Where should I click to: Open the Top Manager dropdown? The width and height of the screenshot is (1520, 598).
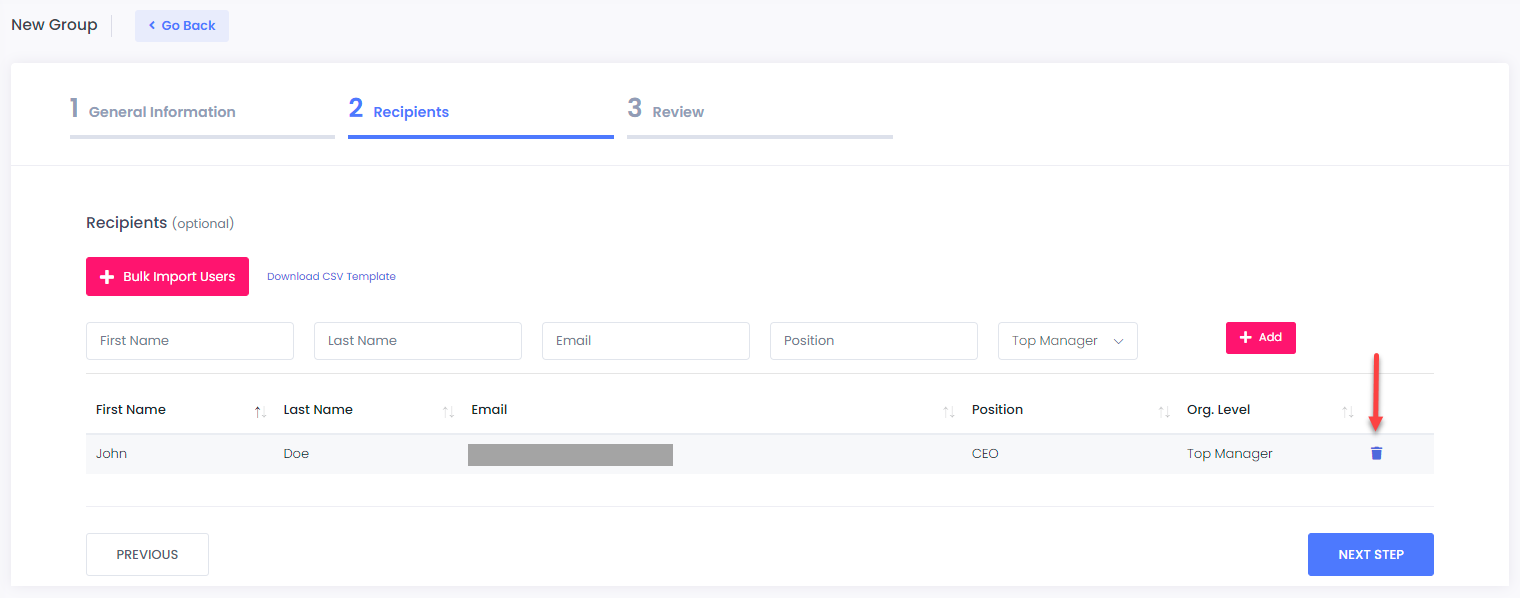pyautogui.click(x=1067, y=341)
